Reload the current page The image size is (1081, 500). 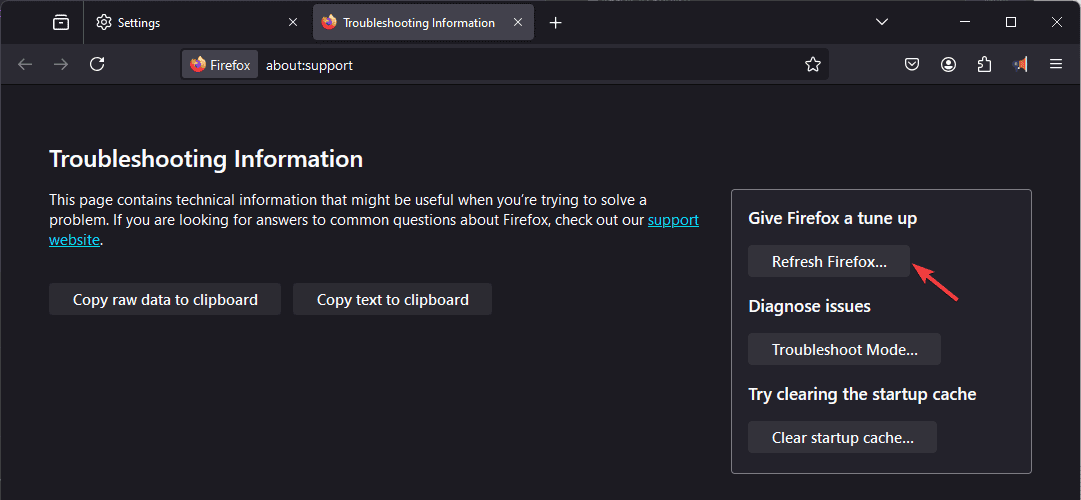pyautogui.click(x=97, y=64)
